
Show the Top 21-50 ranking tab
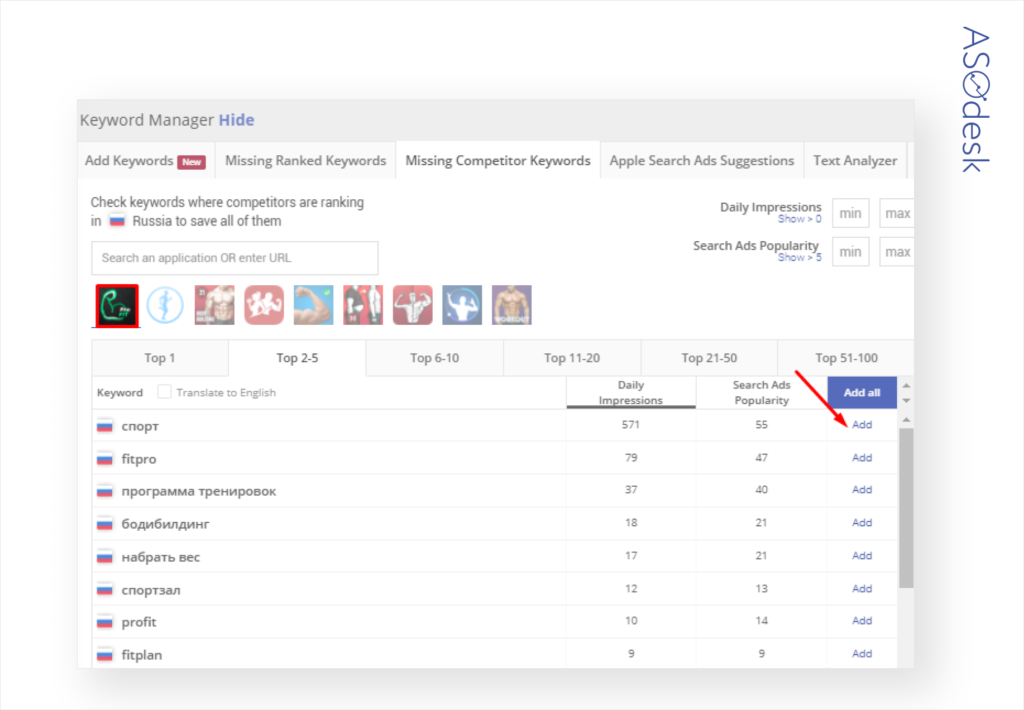pyautogui.click(x=709, y=358)
